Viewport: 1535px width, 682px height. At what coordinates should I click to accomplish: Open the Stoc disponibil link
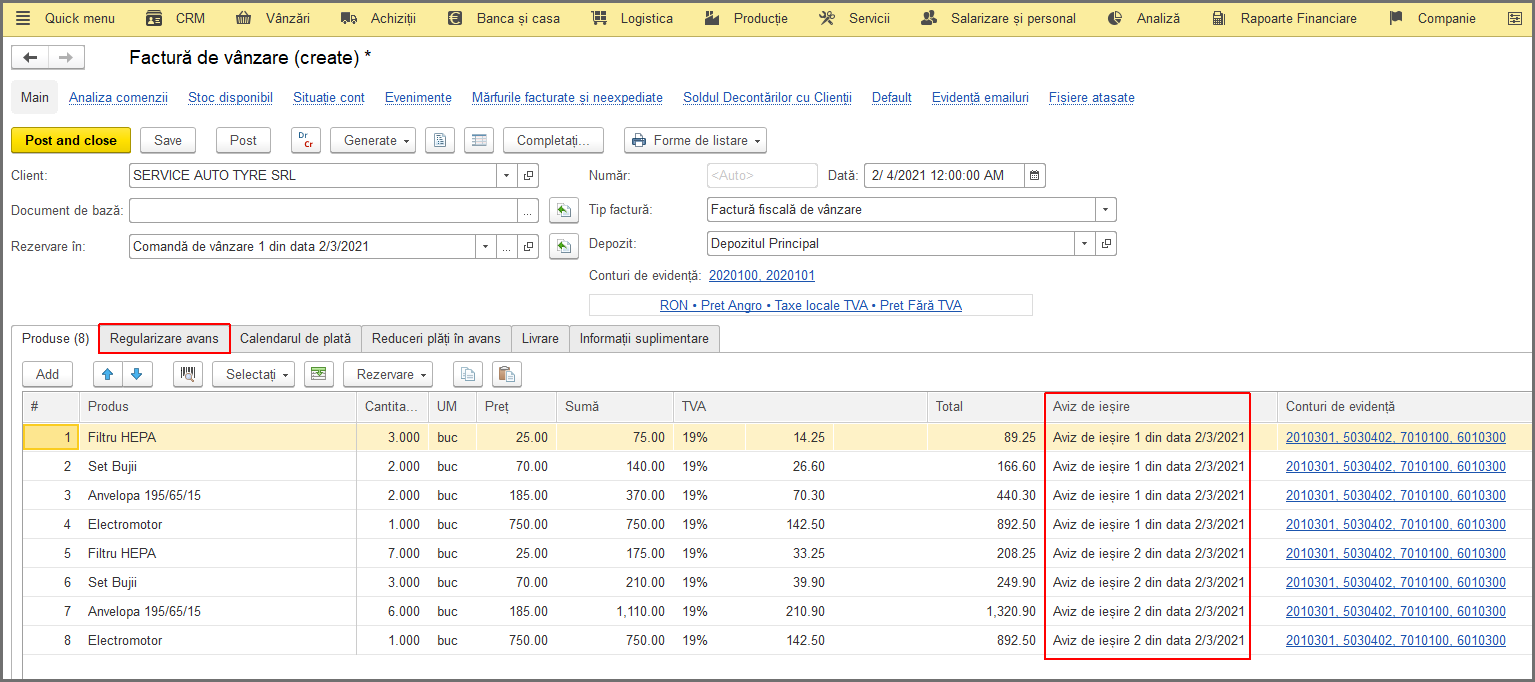[x=230, y=98]
